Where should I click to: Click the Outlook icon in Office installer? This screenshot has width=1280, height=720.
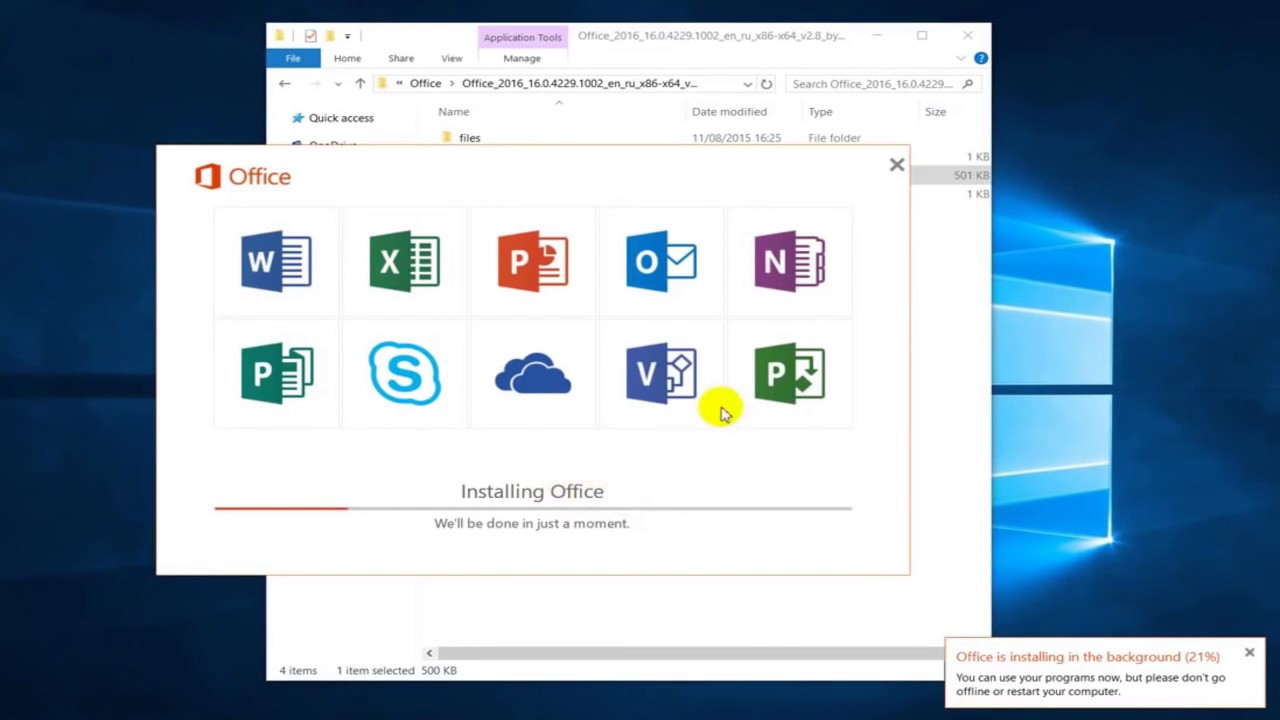pos(661,261)
